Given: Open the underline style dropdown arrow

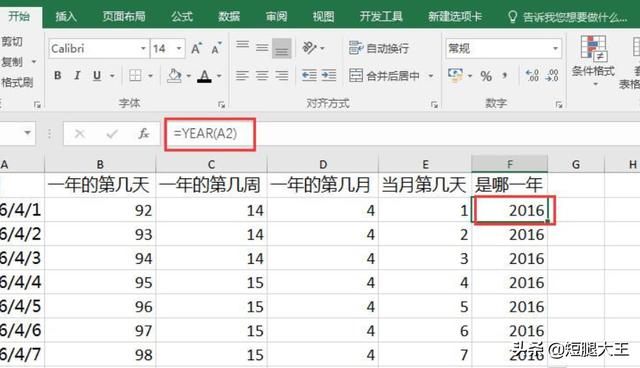Looking at the screenshot, I should (x=112, y=76).
